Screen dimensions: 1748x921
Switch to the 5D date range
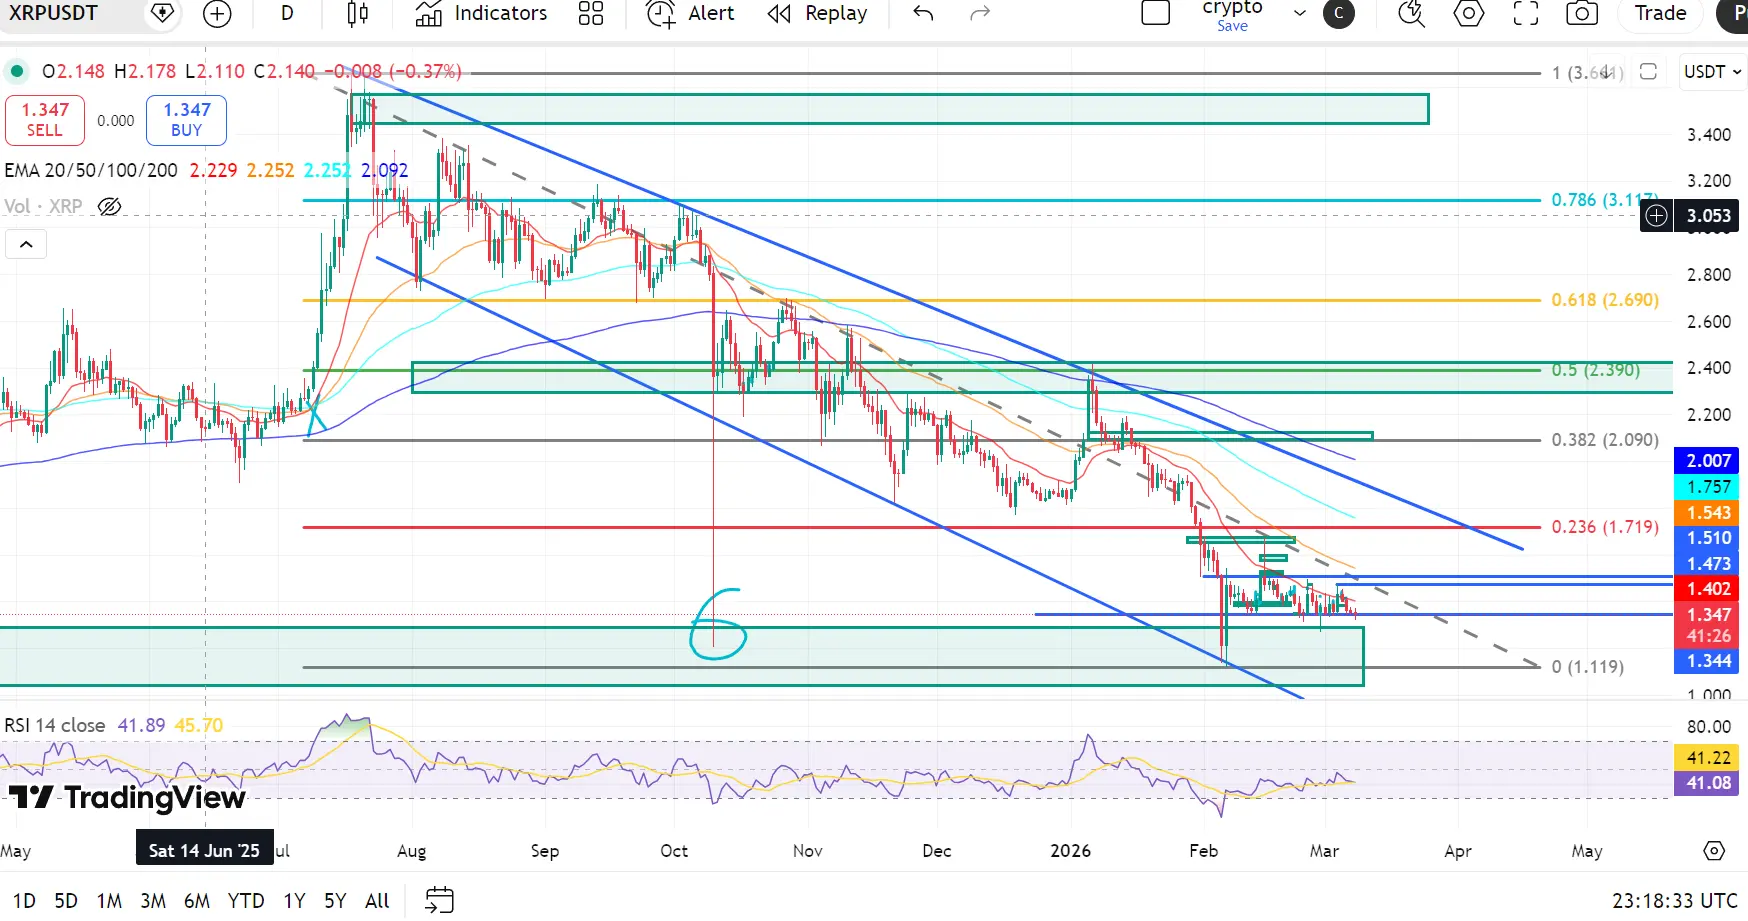[66, 901]
